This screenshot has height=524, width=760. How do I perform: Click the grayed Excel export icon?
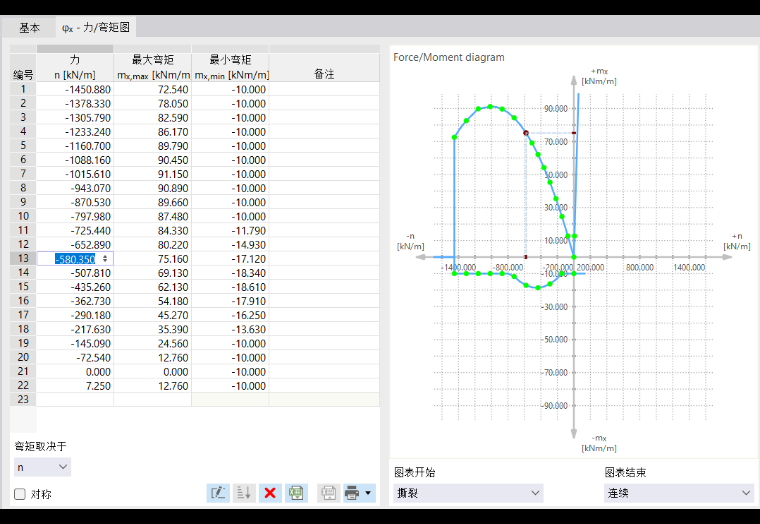tap(328, 493)
